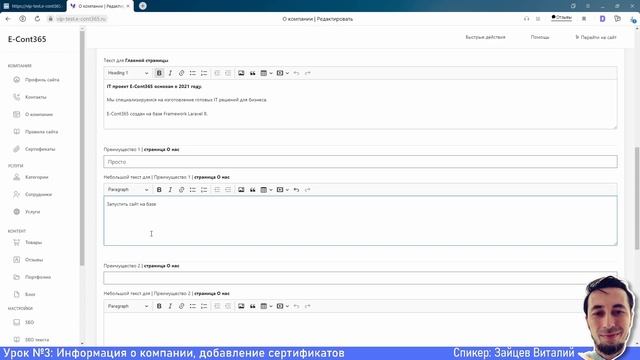Image resolution: width=640 pixels, height=360 pixels.
Task: Open insert media dropdown in Главная страница editor
Action: point(282,73)
